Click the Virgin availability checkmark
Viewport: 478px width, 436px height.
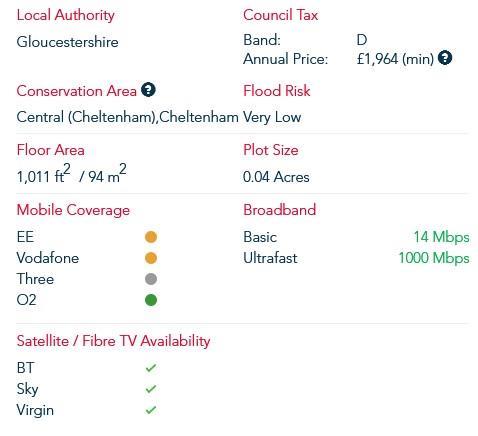151,410
